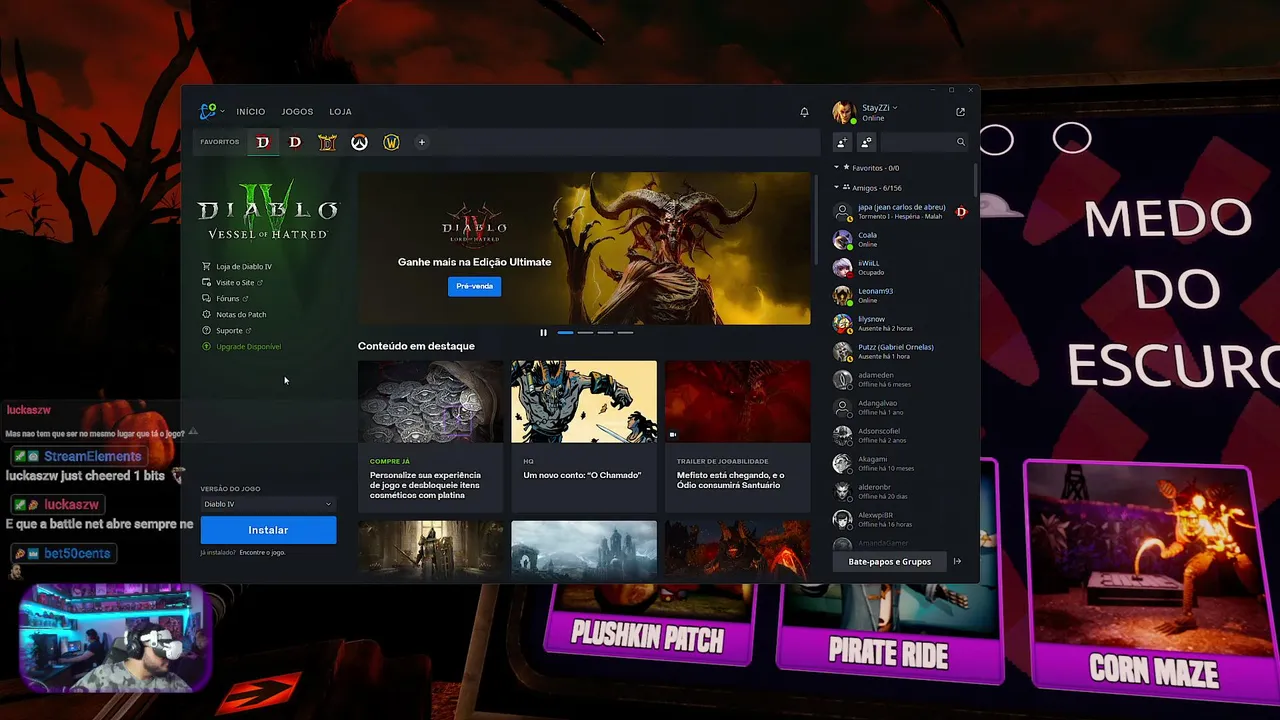Select friend japa (jean carlos de abreu)
This screenshot has height=720, width=1280.
coord(901,212)
